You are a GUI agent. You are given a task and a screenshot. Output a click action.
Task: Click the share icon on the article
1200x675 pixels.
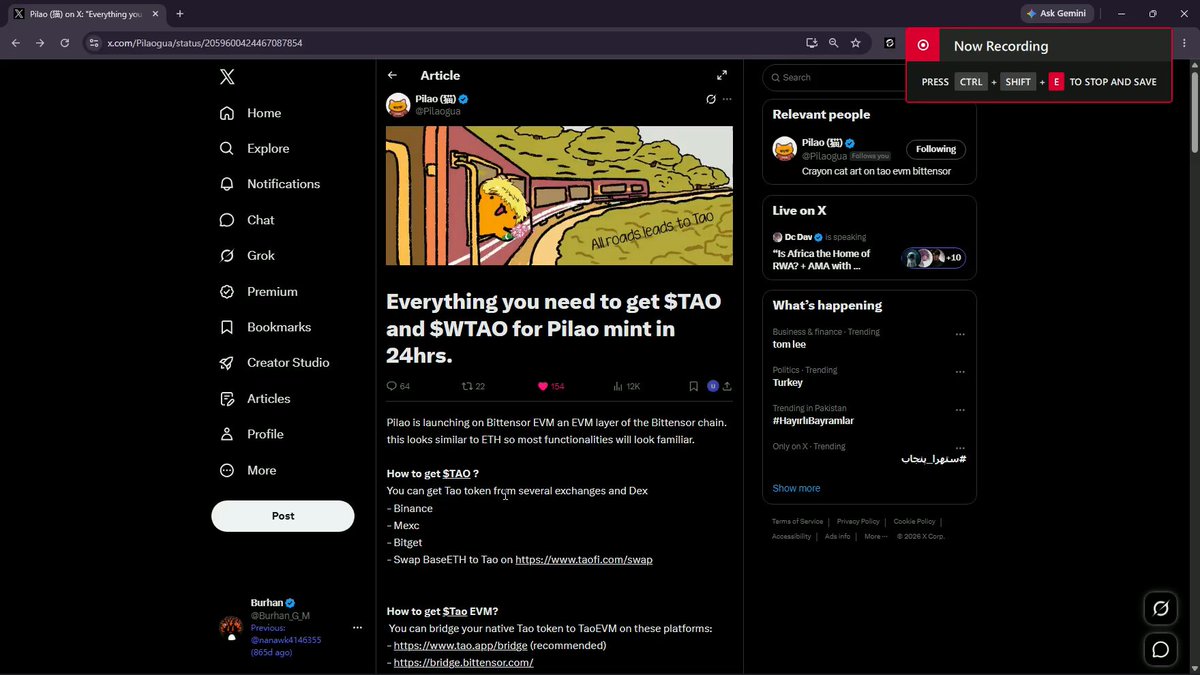tap(727, 386)
